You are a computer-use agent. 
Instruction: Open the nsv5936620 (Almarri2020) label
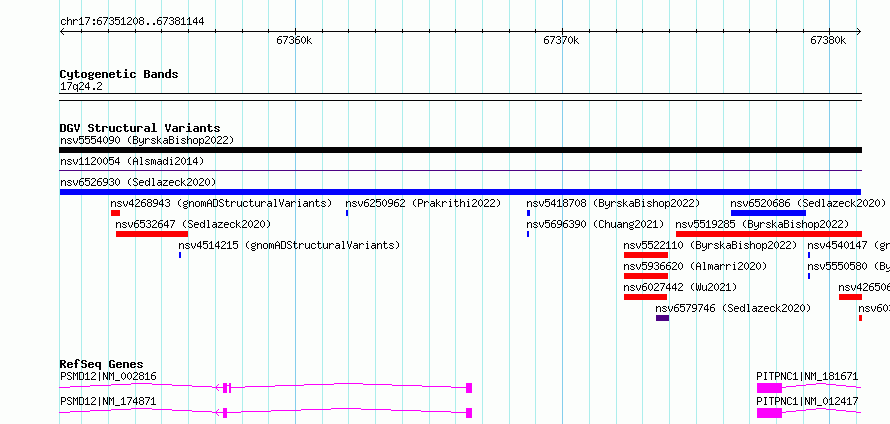tap(695, 266)
